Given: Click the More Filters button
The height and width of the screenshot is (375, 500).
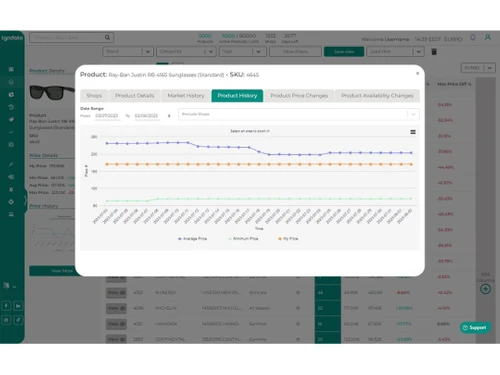Looking at the screenshot, I should point(295,52).
